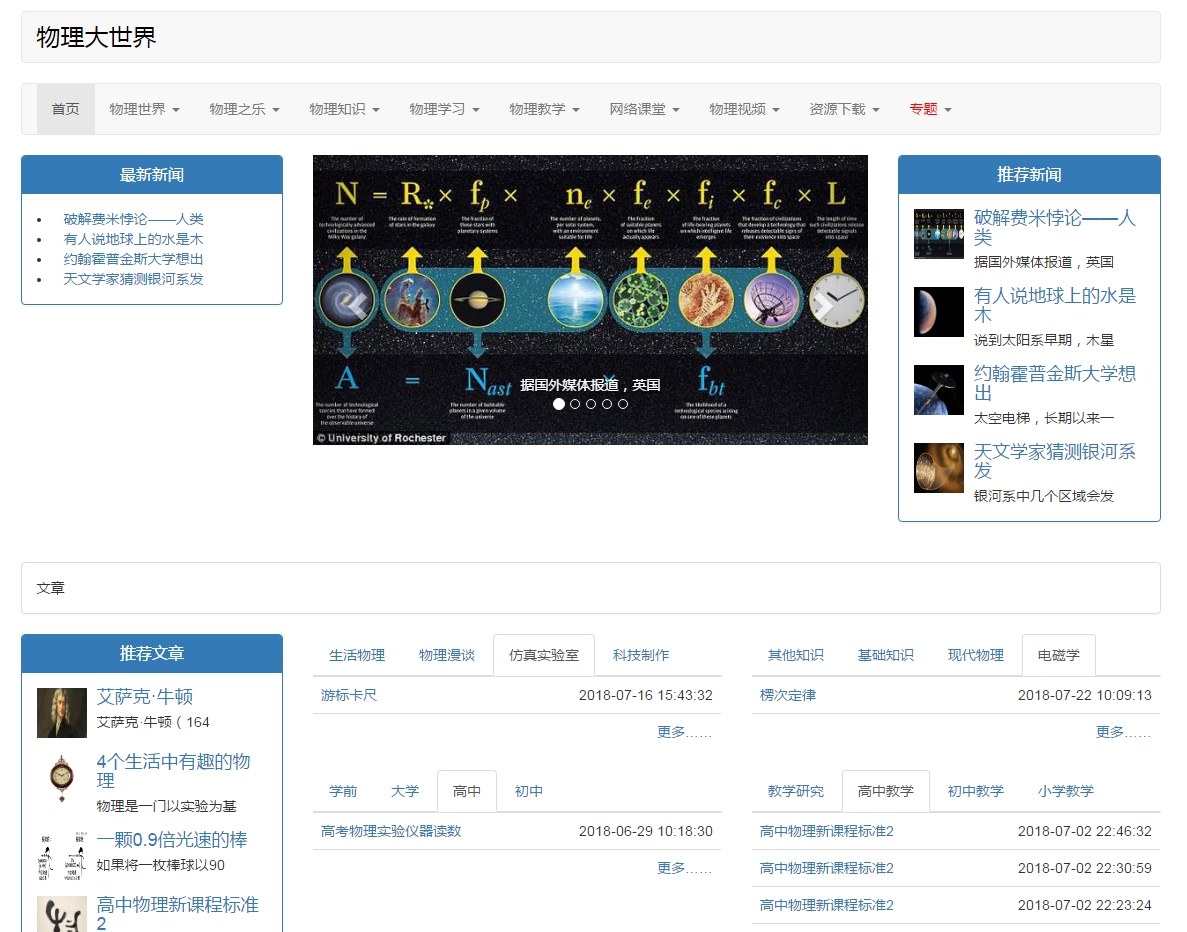This screenshot has height=932, width=1187.
Task: Click the Fermi paradox news thumbnail
Action: click(x=938, y=234)
